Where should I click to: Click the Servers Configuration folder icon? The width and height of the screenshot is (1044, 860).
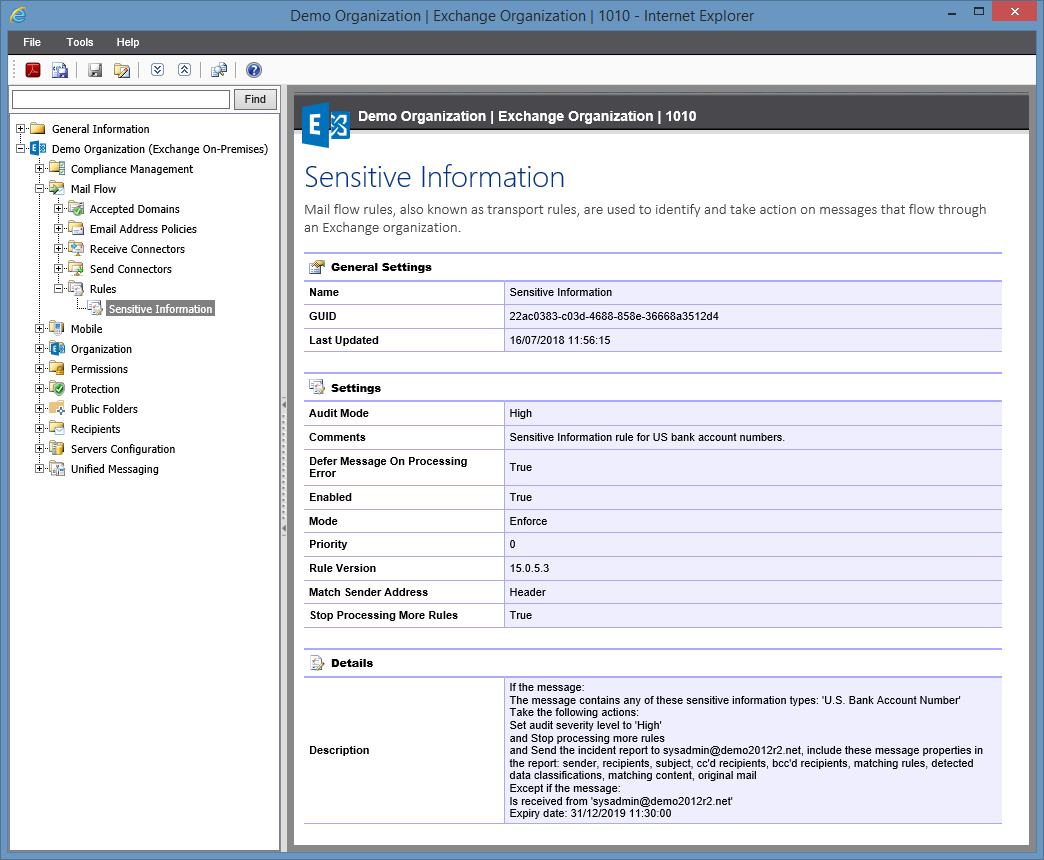(x=57, y=449)
